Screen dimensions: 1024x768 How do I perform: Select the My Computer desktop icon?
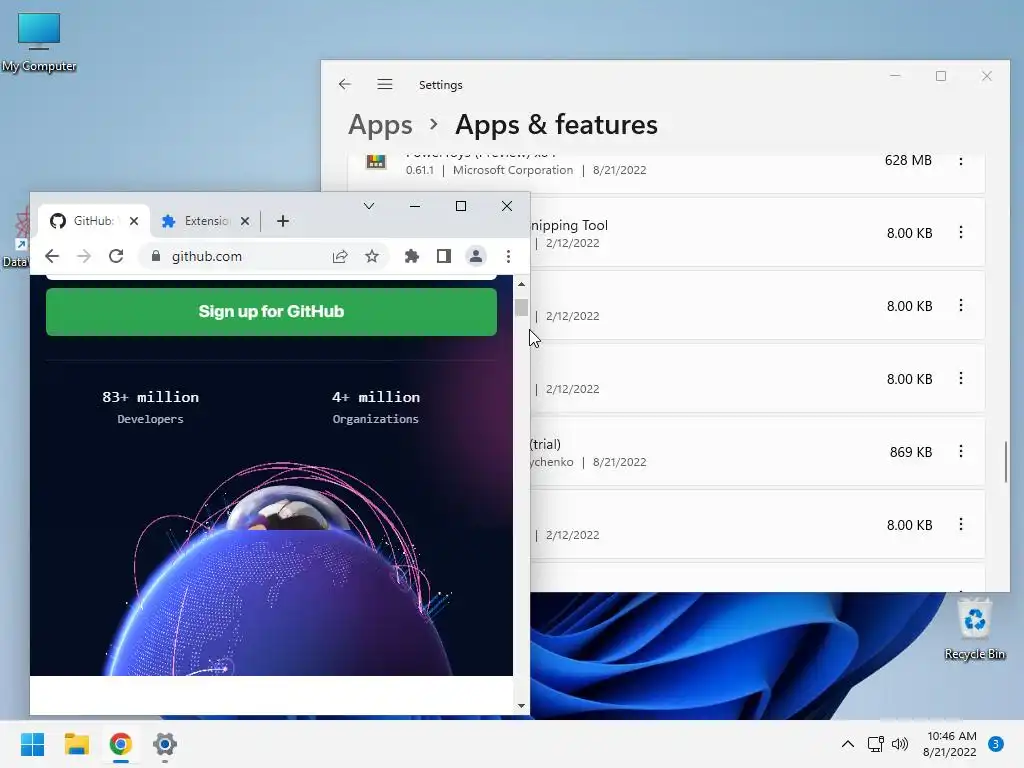[39, 42]
